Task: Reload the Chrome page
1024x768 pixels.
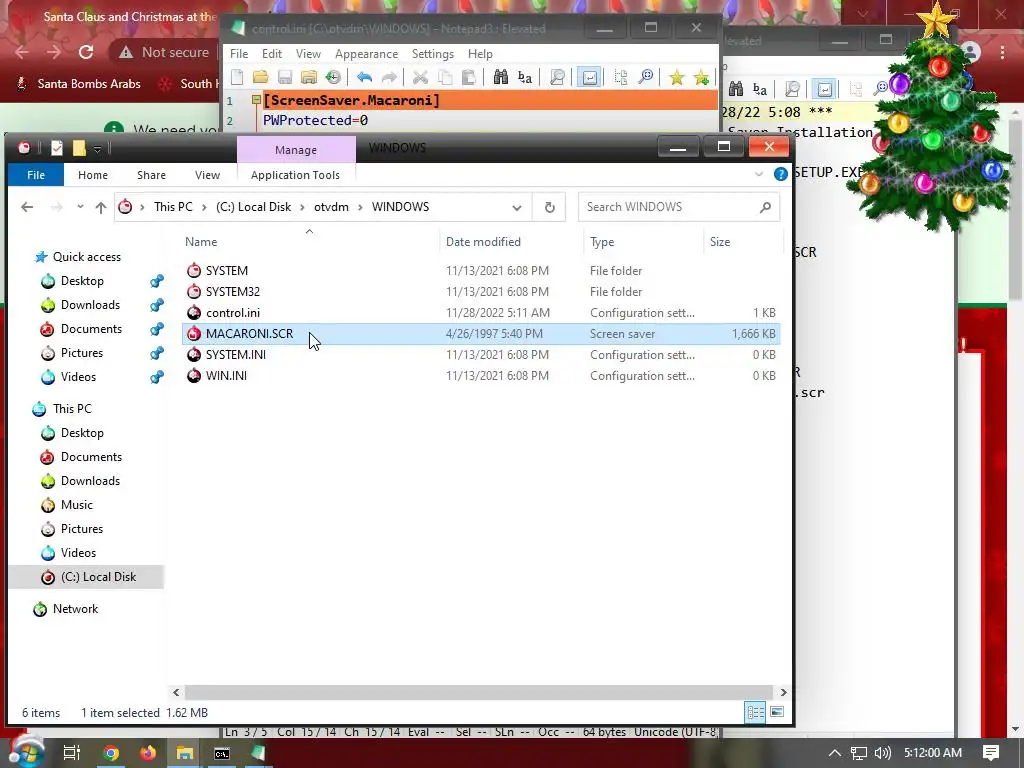Action: [x=86, y=52]
